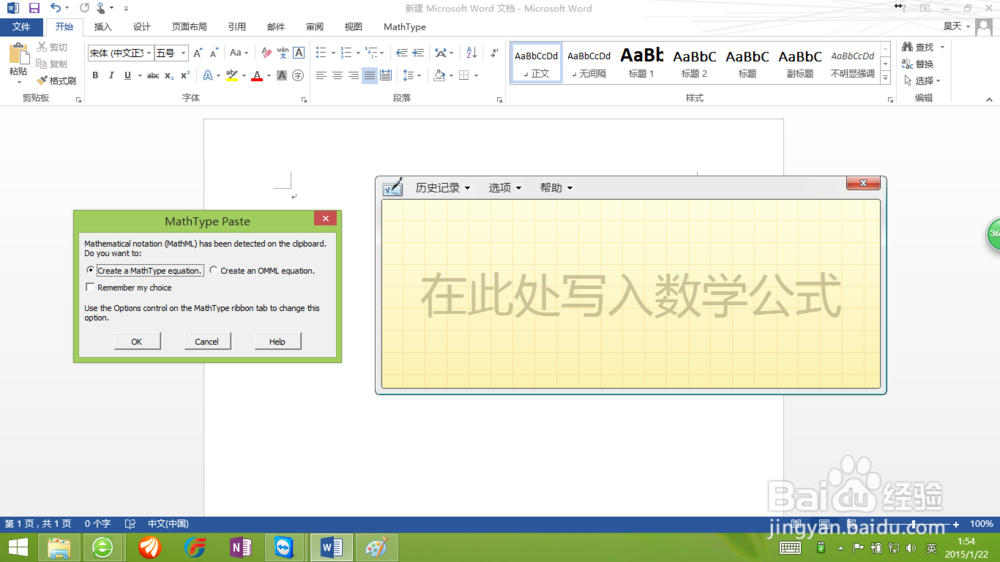Click the Text Effects outlined A icon
Screen dimensions: 1000x562
coord(207,75)
